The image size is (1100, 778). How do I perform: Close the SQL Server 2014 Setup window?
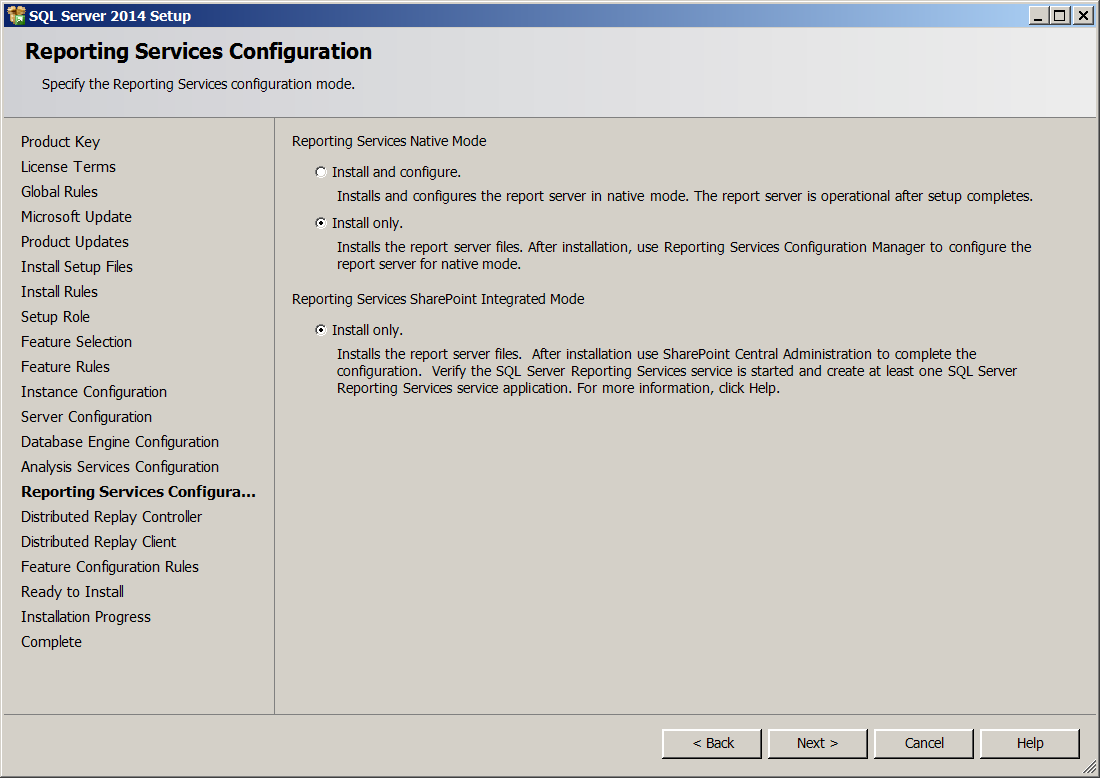click(x=1083, y=15)
